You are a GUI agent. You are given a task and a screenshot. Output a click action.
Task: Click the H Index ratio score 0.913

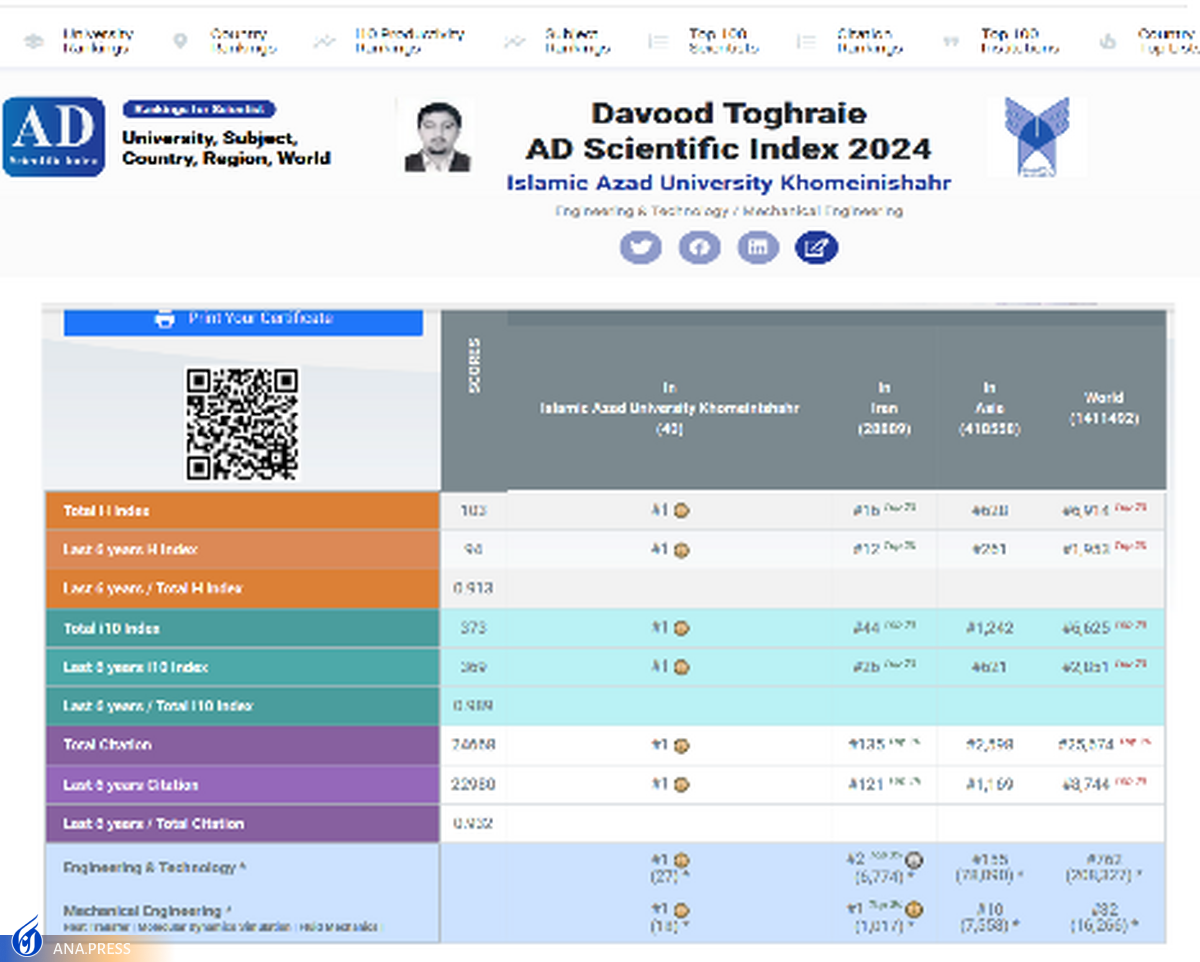pyautogui.click(x=473, y=589)
